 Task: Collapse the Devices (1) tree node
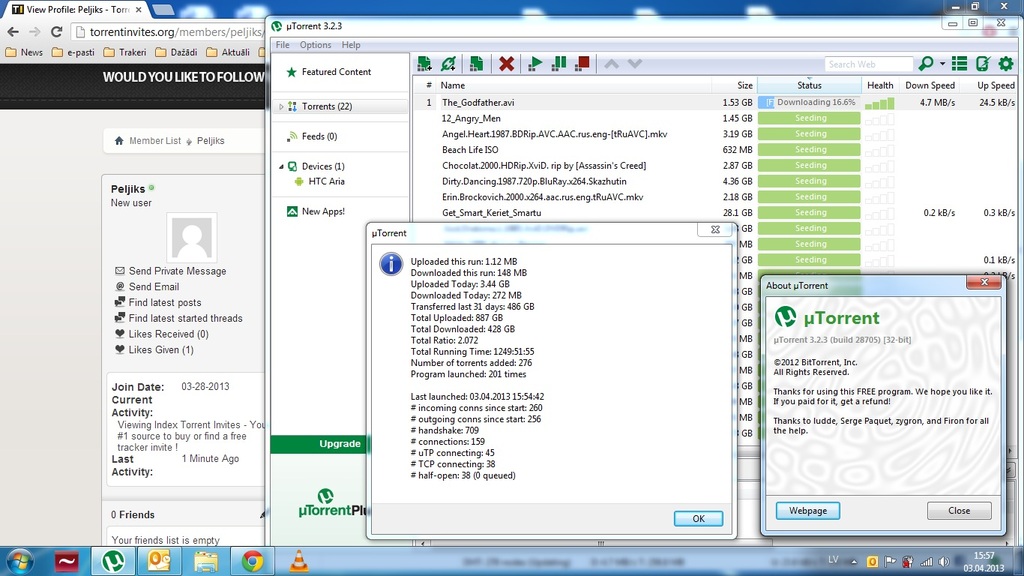281,166
